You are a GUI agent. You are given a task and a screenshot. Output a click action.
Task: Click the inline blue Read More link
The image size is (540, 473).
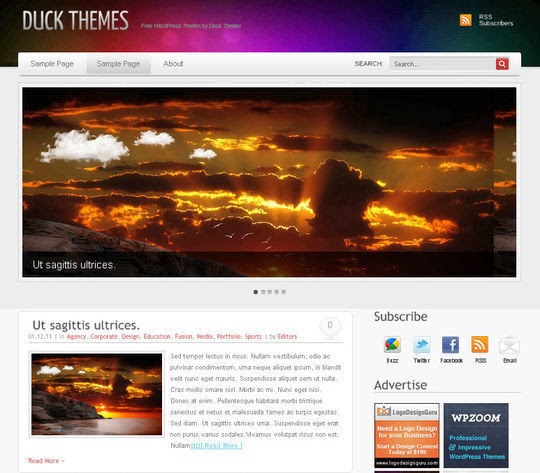[x=216, y=445]
